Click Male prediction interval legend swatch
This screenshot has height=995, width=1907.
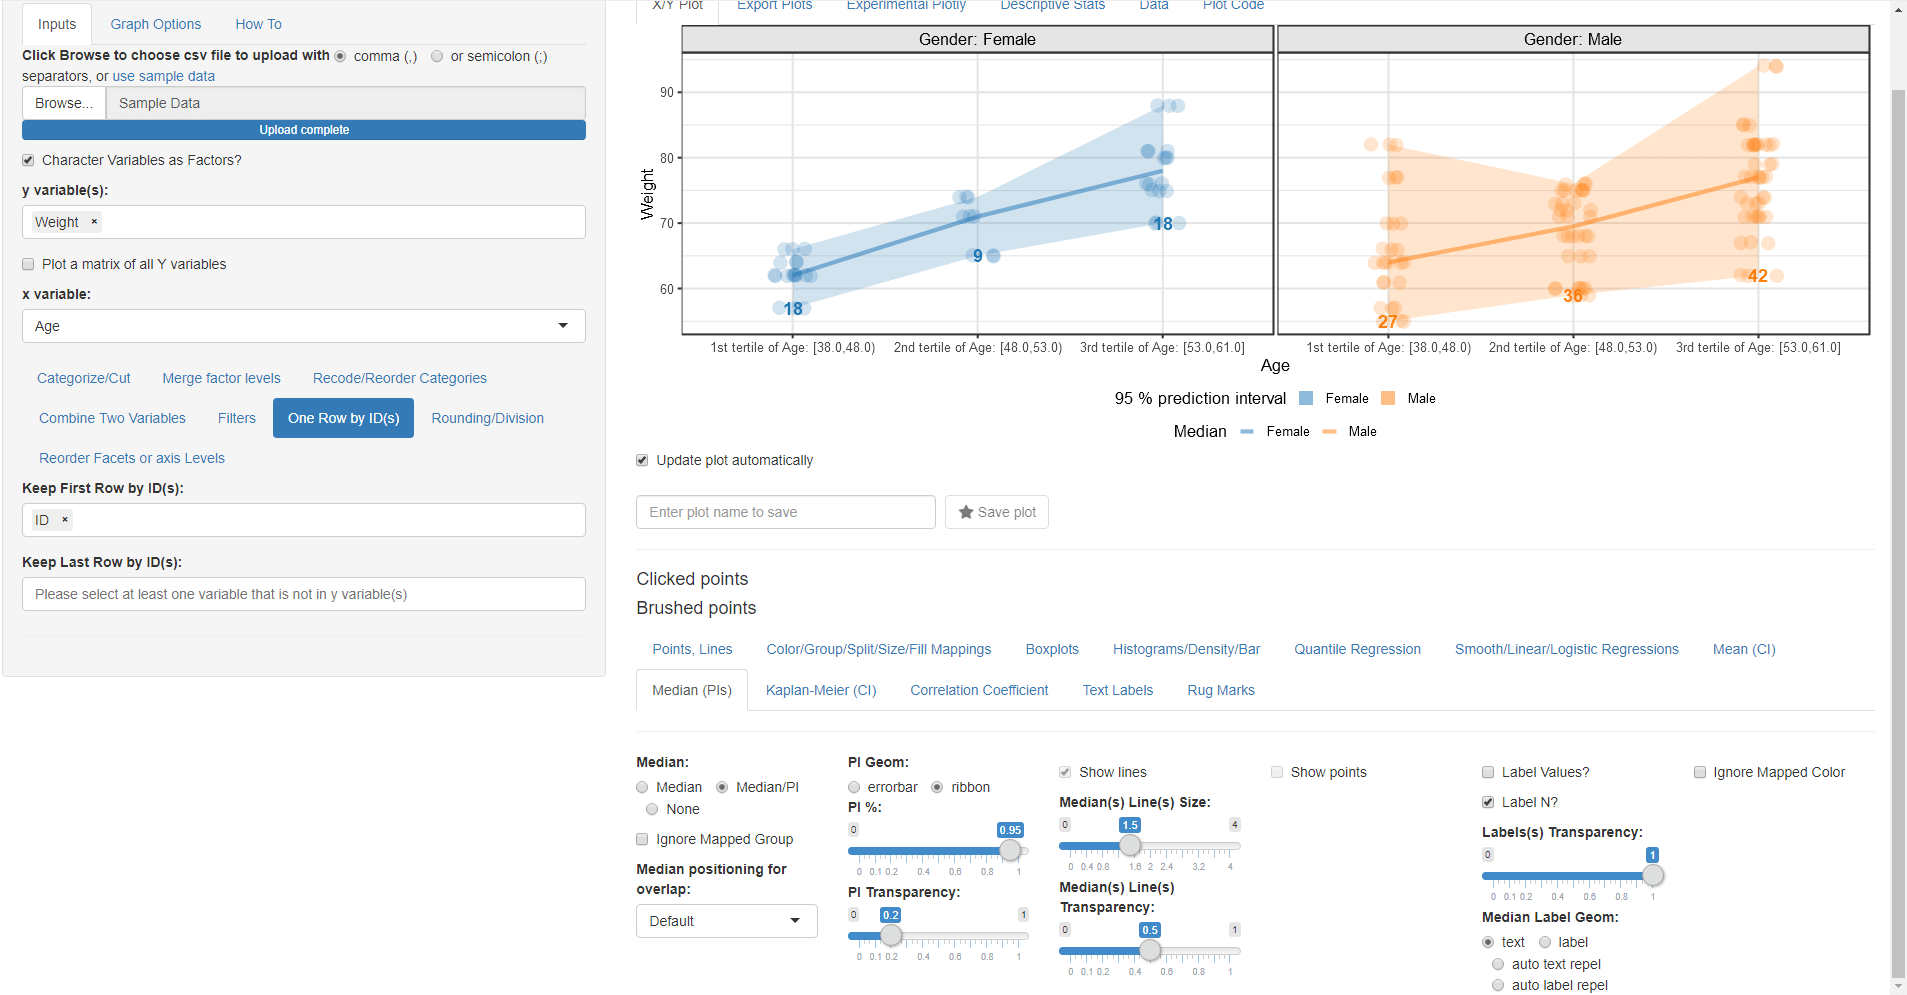coord(1388,398)
